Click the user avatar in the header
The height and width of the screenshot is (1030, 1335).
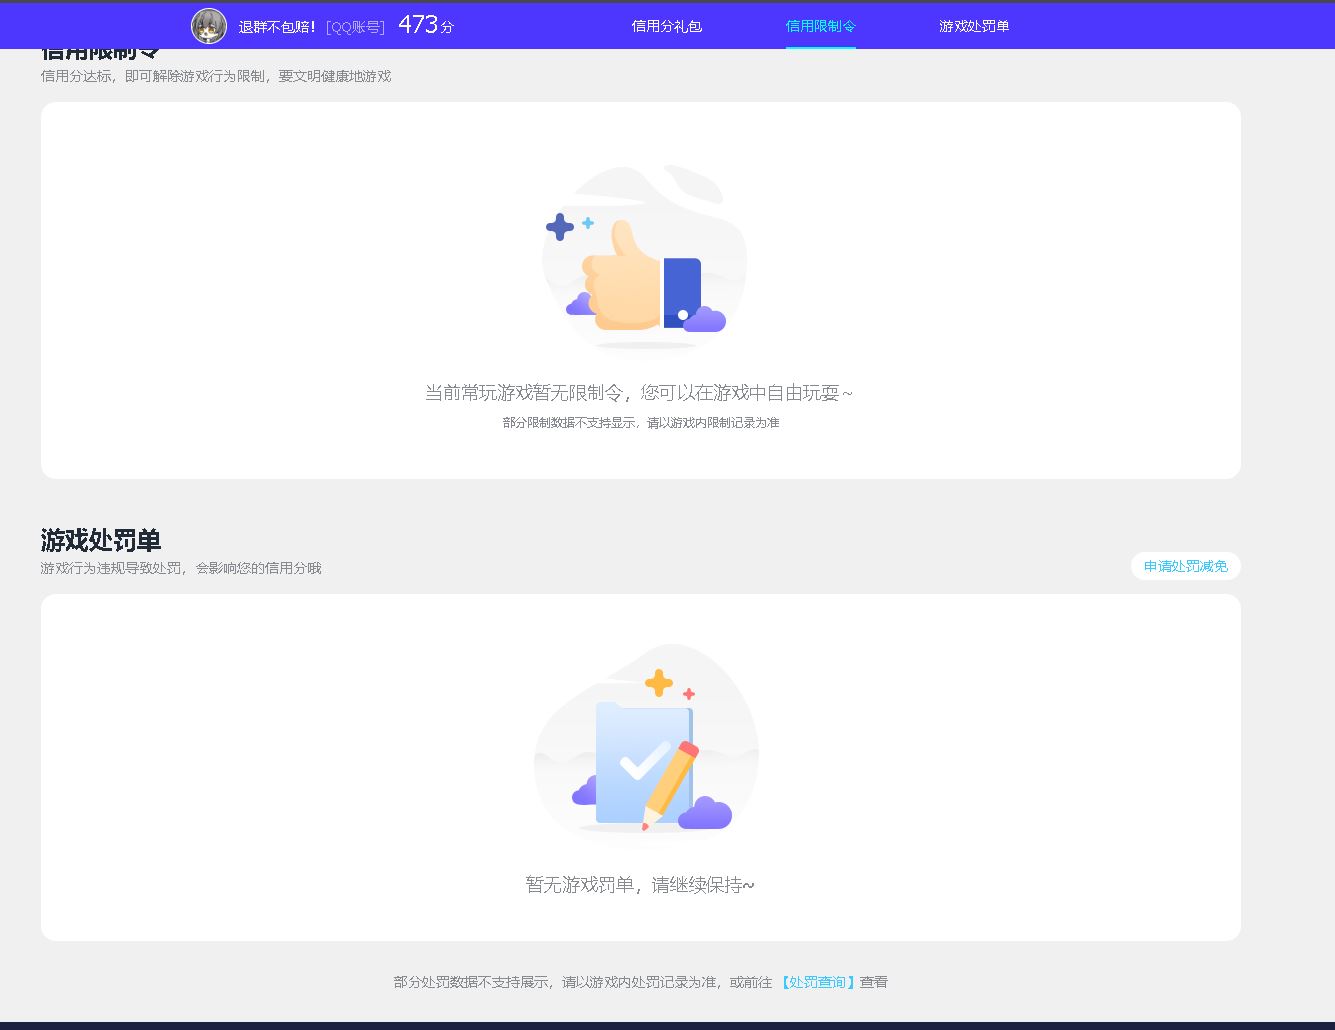[x=209, y=26]
